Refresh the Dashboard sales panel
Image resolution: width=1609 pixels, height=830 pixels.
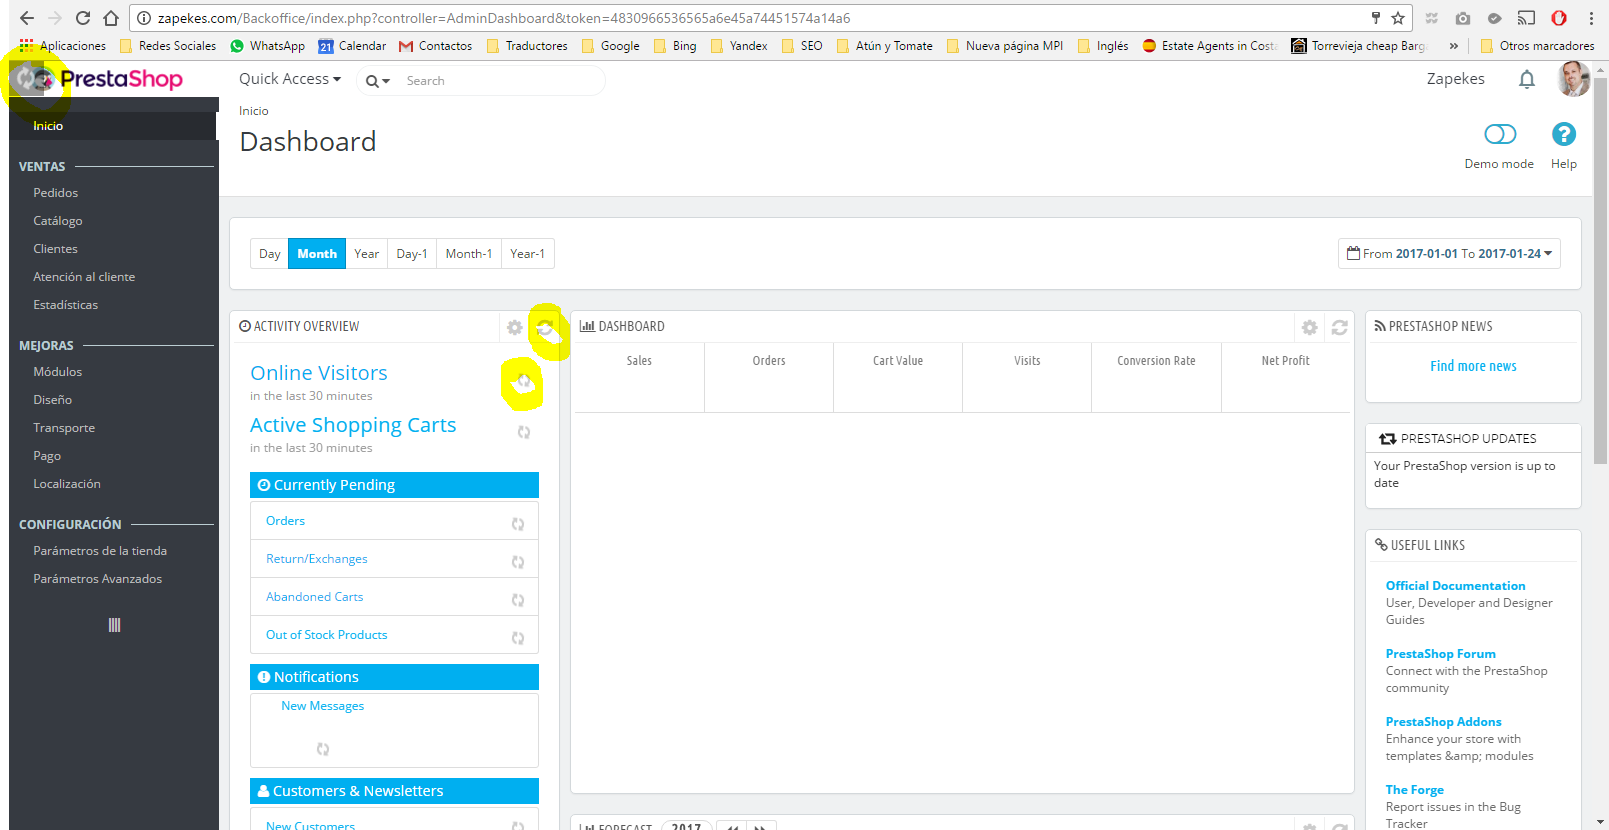1339,327
